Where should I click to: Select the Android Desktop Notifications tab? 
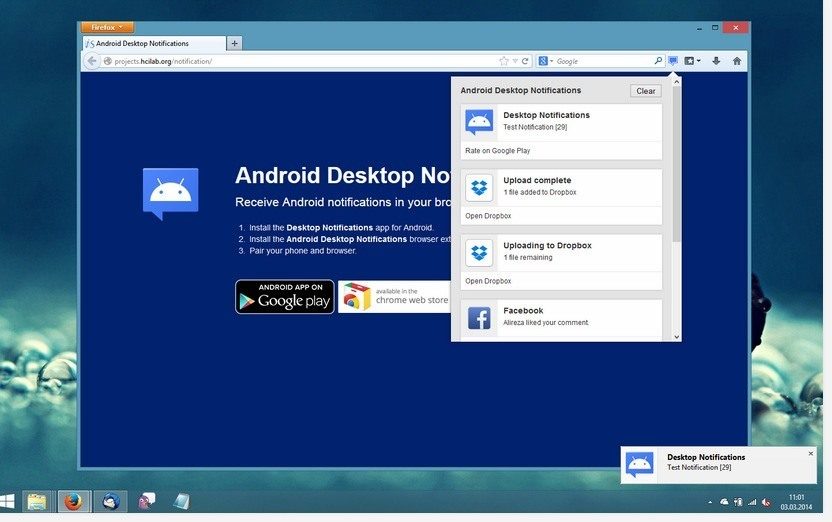pos(154,44)
